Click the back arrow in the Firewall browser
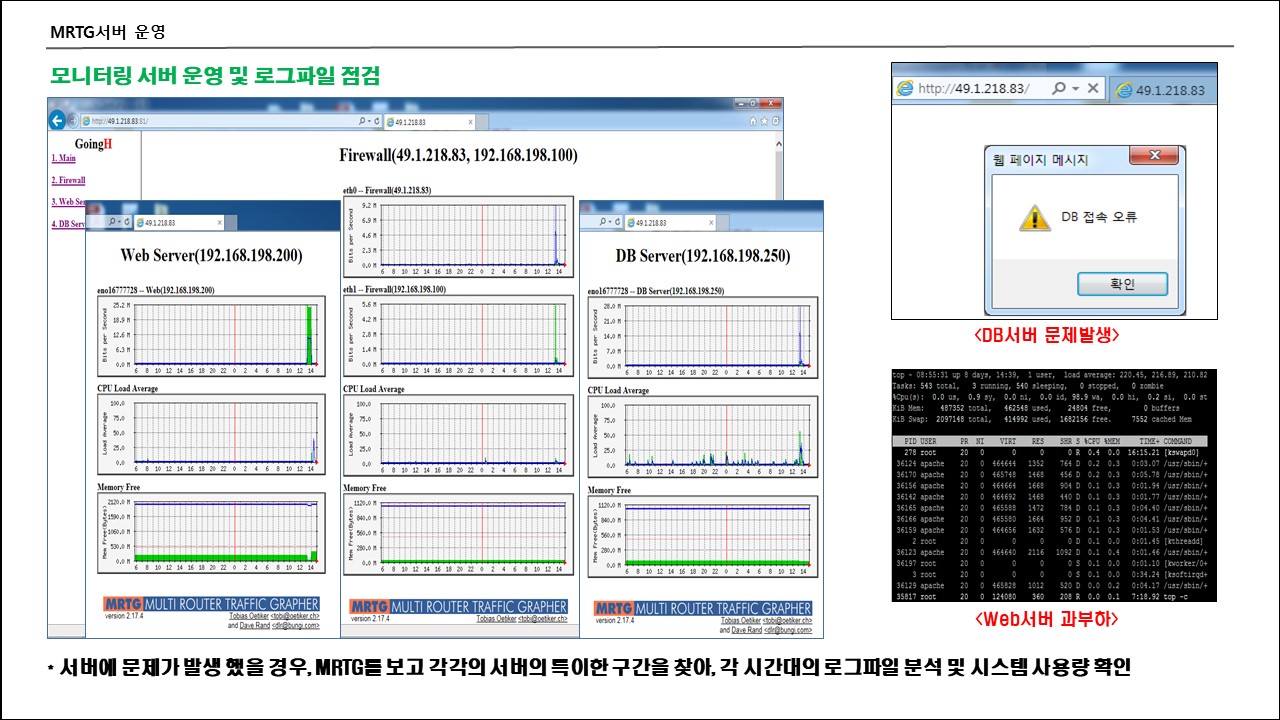Viewport: 1280px width, 720px height. (58, 121)
